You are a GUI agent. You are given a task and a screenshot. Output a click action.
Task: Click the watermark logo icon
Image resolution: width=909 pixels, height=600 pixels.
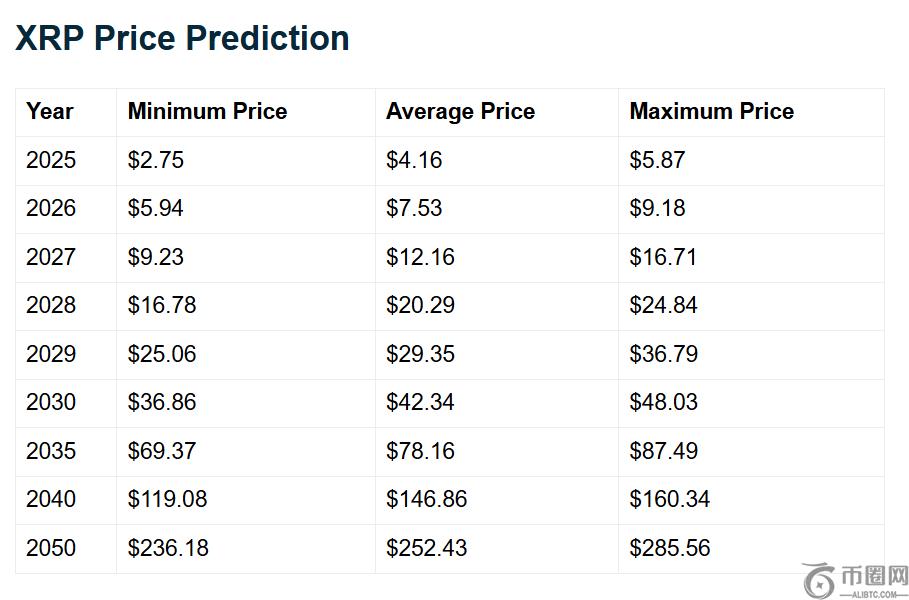tap(819, 578)
